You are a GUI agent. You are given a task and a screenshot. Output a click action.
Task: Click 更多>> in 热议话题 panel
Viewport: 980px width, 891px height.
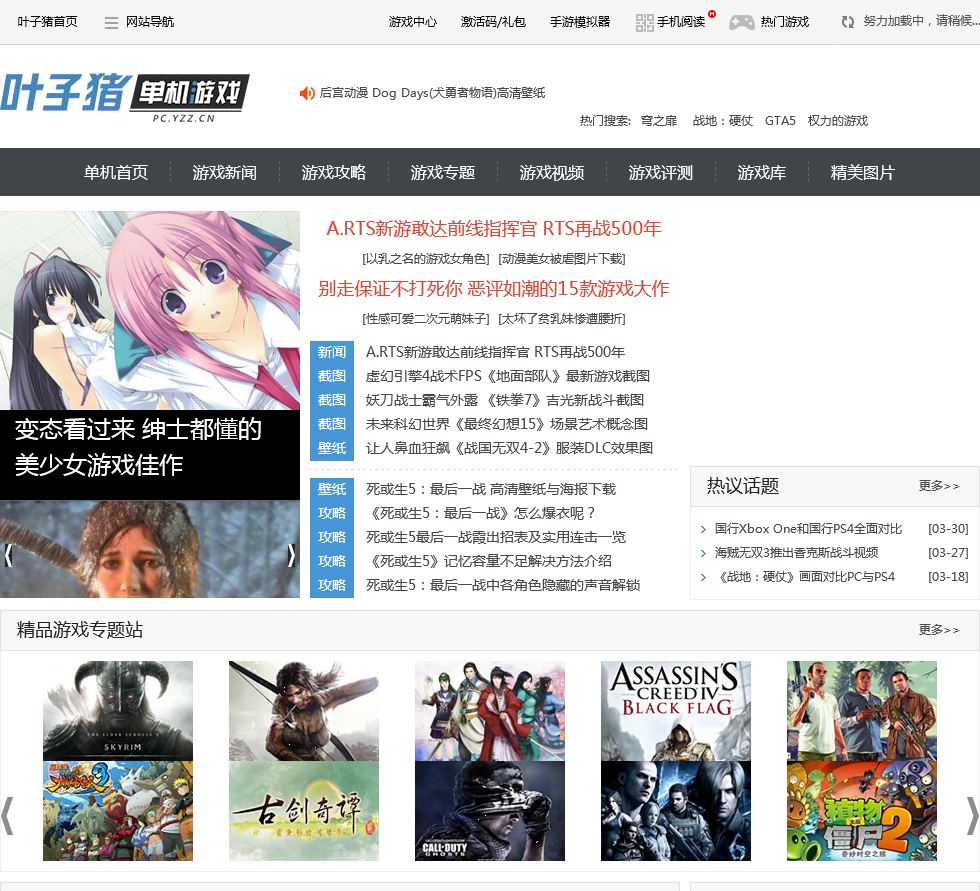(x=939, y=486)
